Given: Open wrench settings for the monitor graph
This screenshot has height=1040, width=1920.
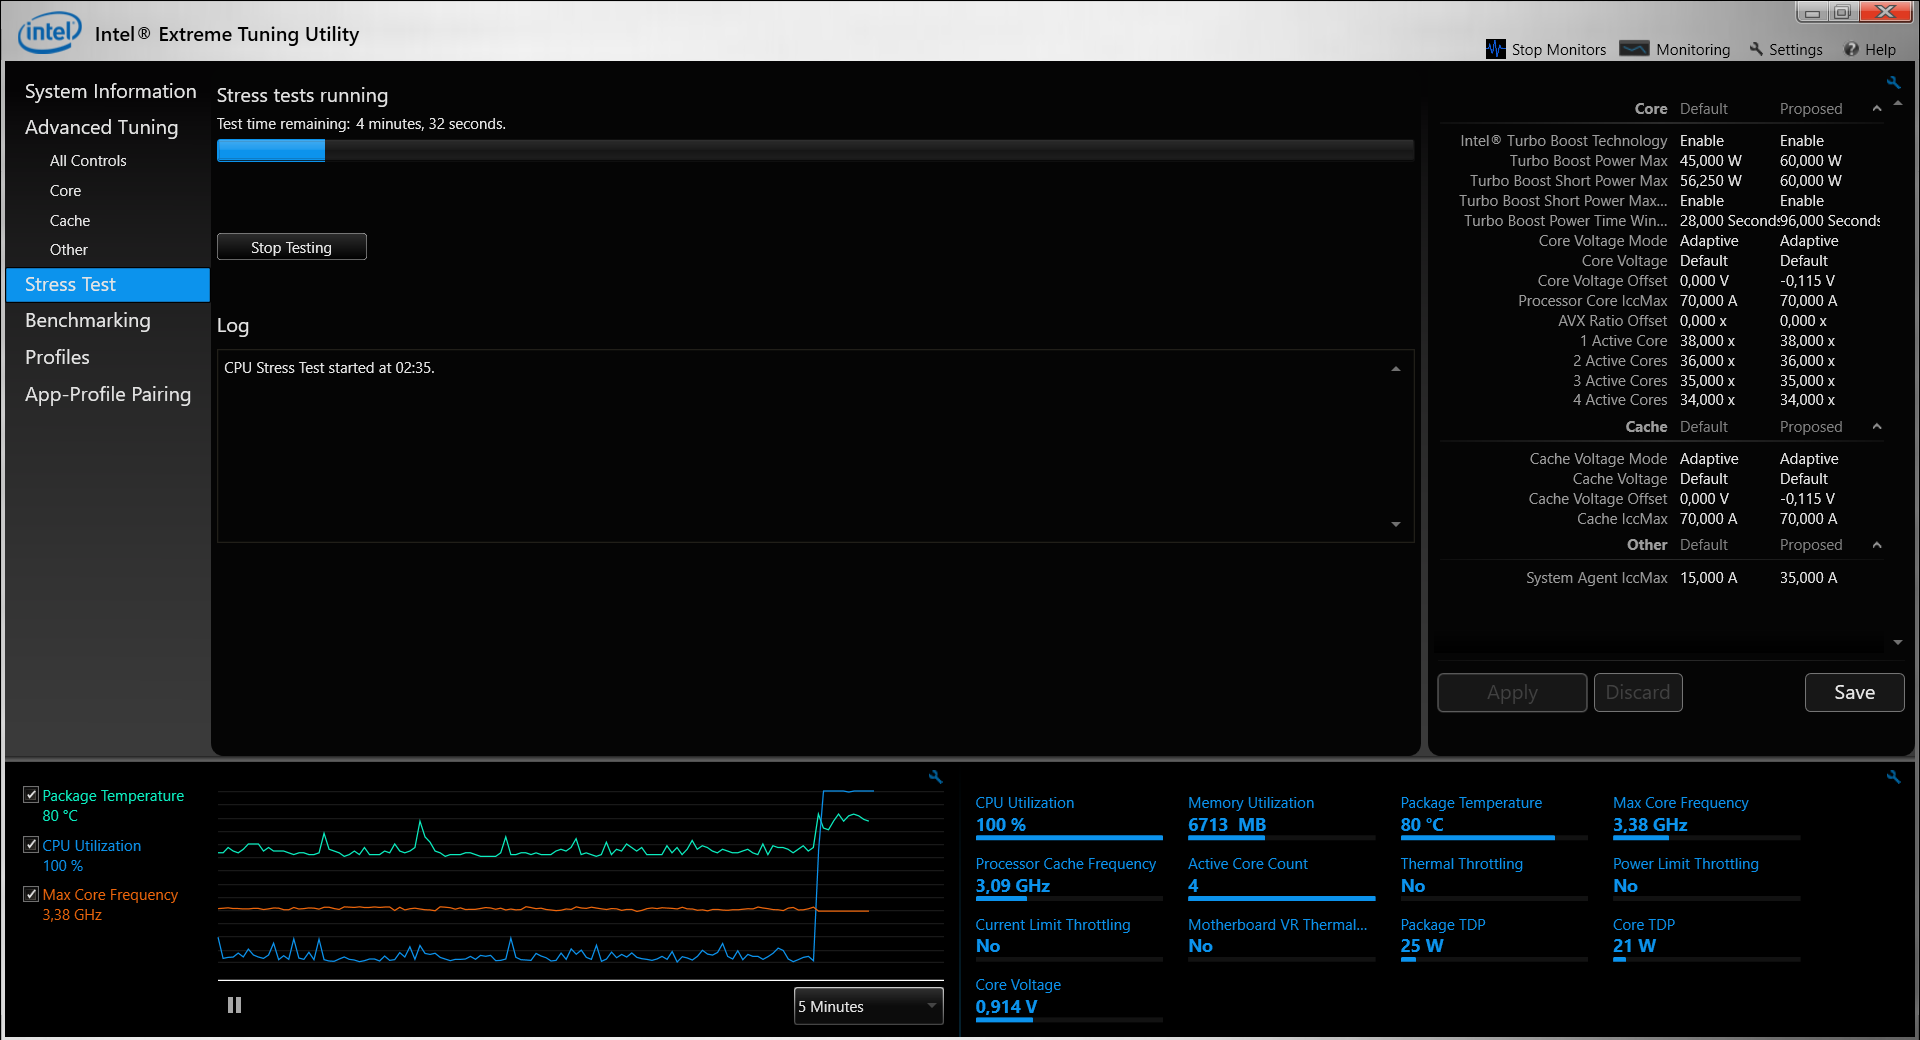Looking at the screenshot, I should click(935, 776).
